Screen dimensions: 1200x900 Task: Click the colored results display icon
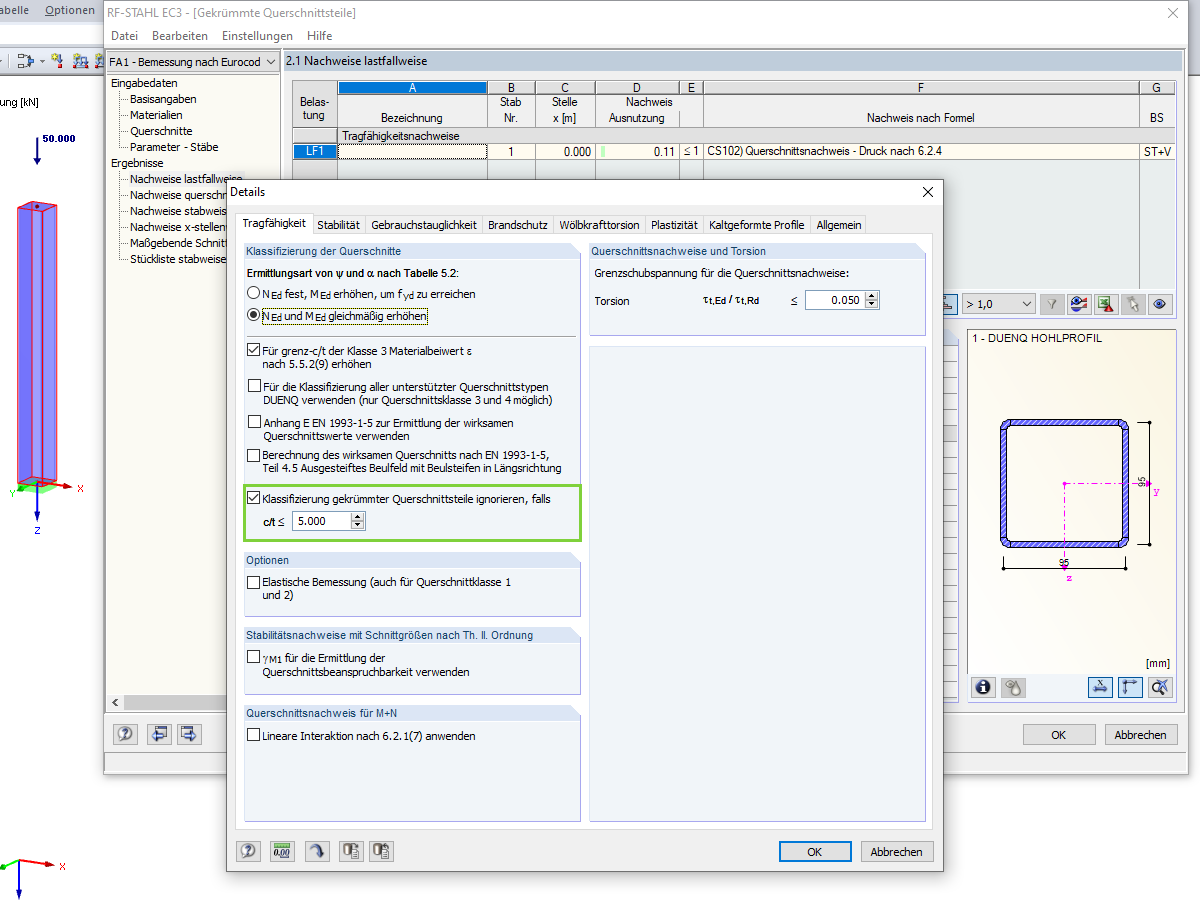pos(1079,304)
